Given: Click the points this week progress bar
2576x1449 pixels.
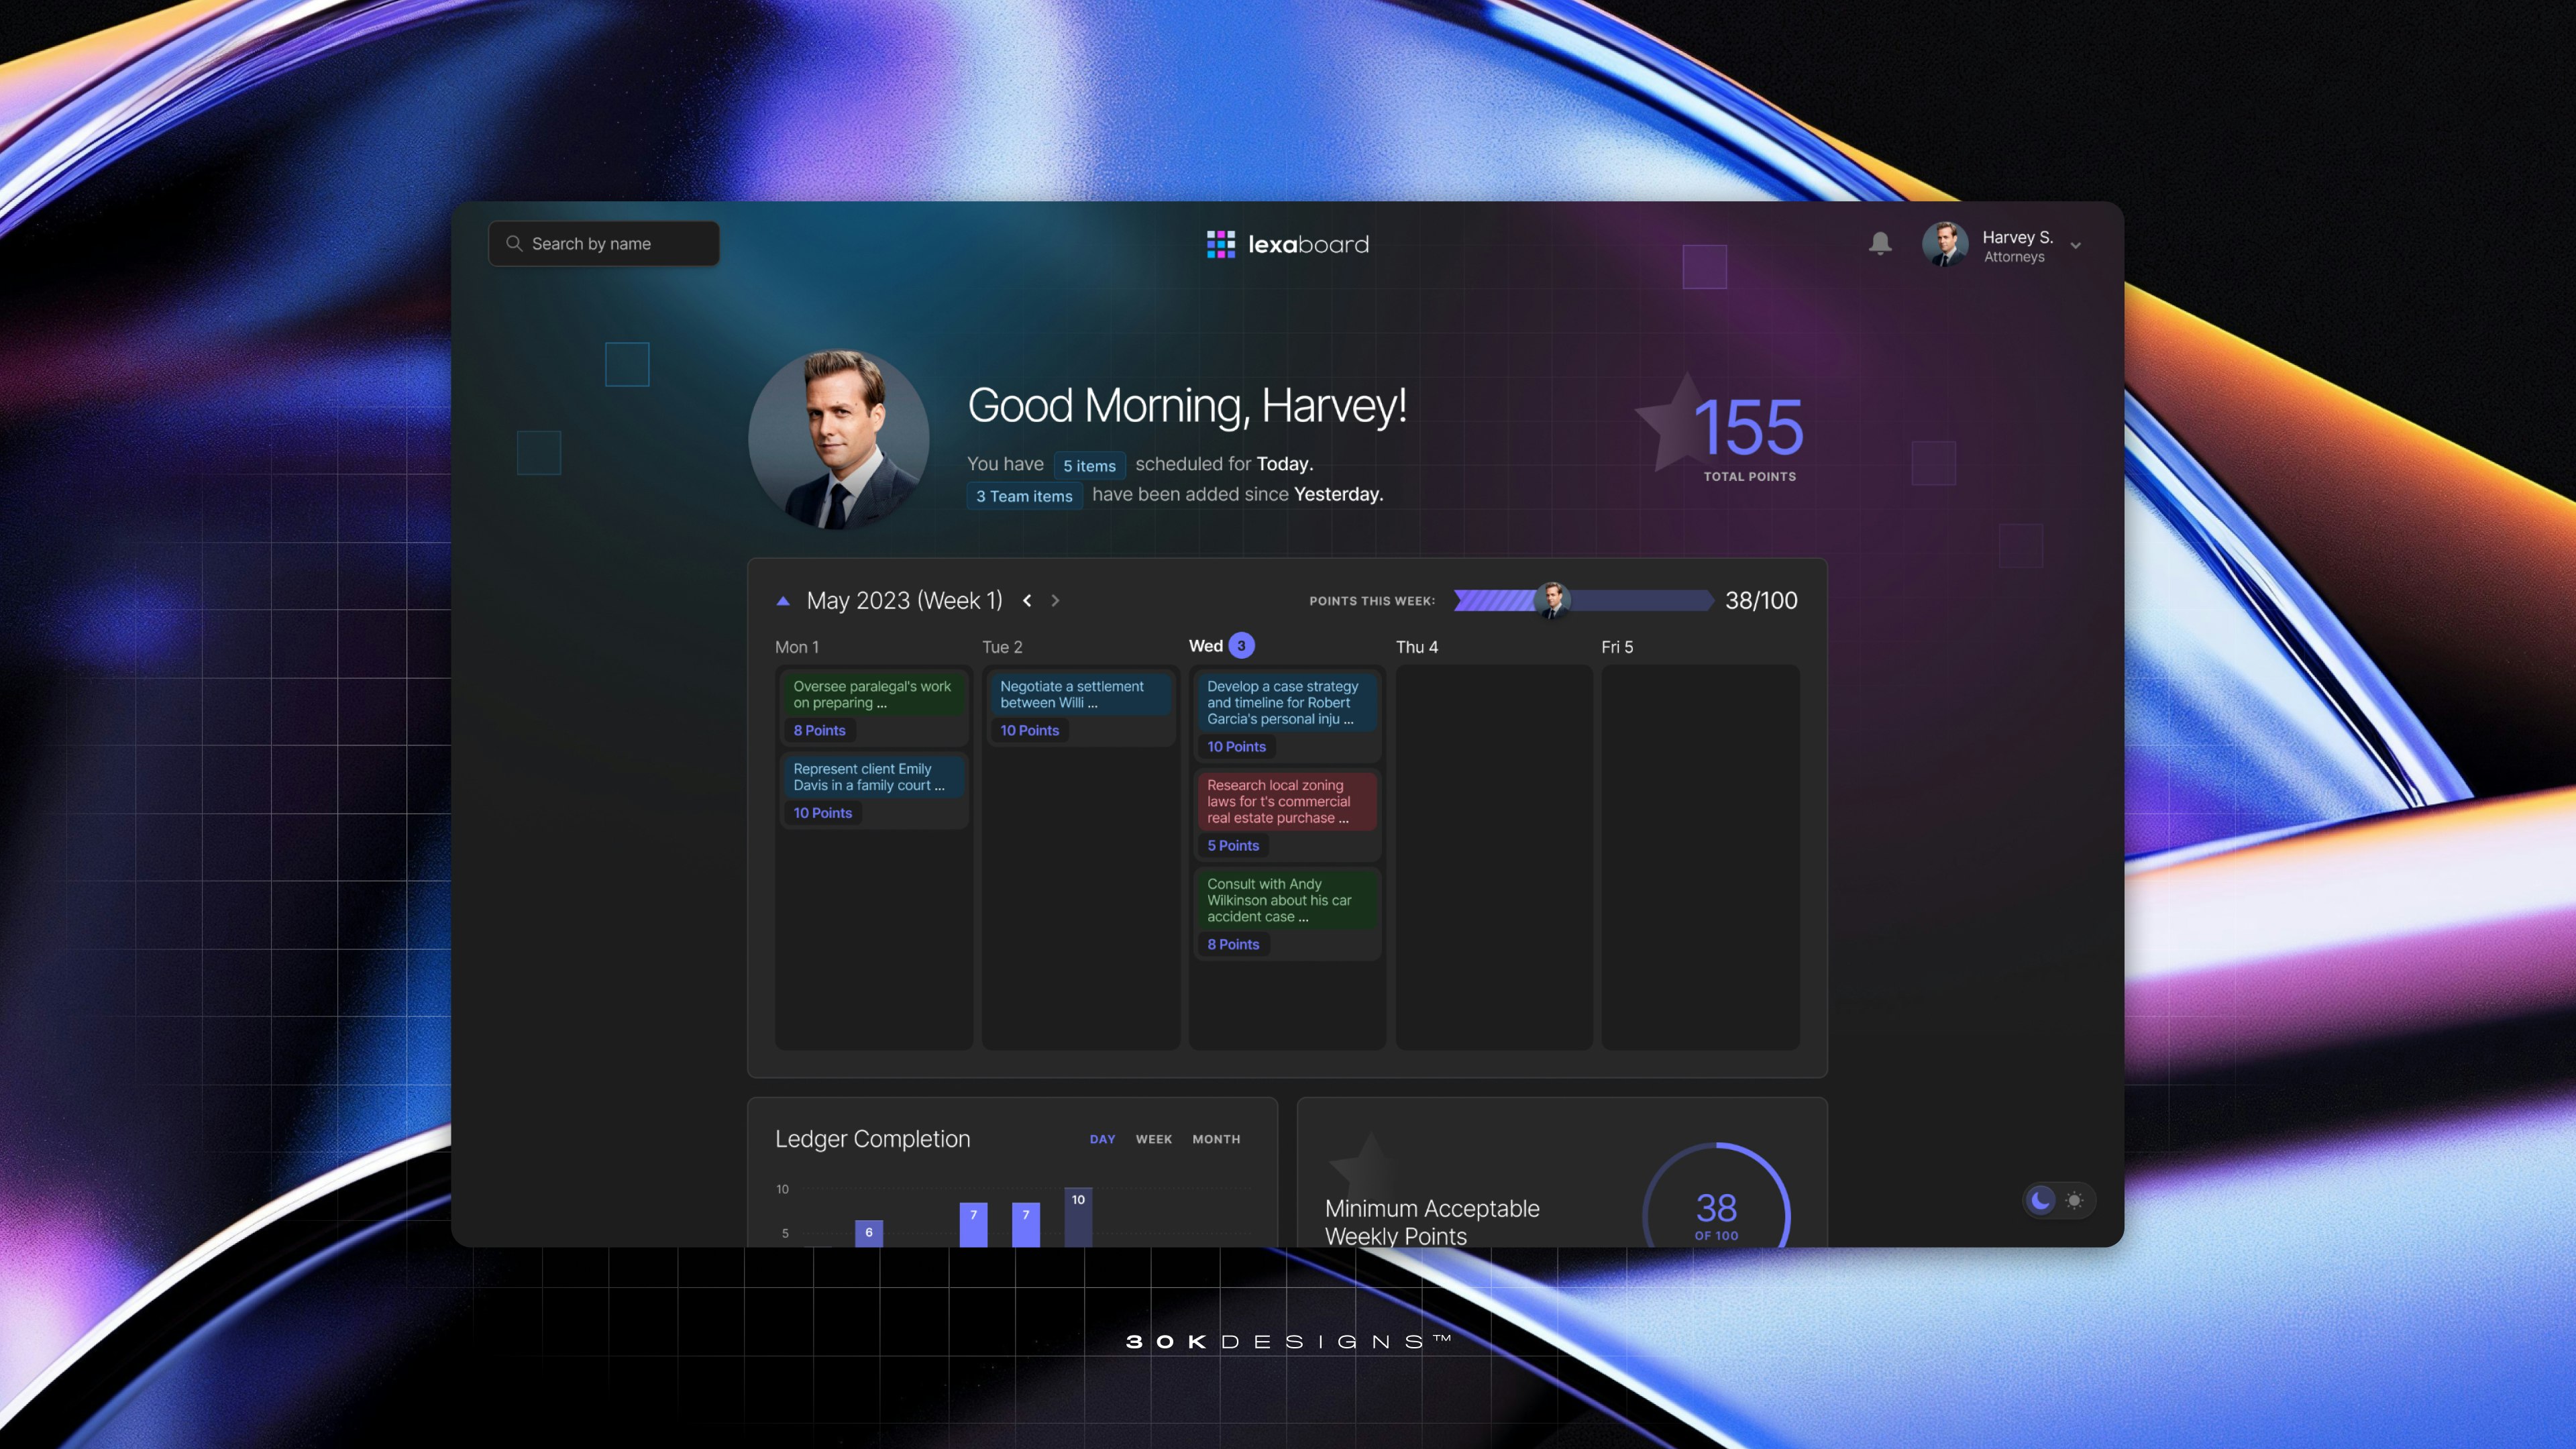Looking at the screenshot, I should (1584, 600).
